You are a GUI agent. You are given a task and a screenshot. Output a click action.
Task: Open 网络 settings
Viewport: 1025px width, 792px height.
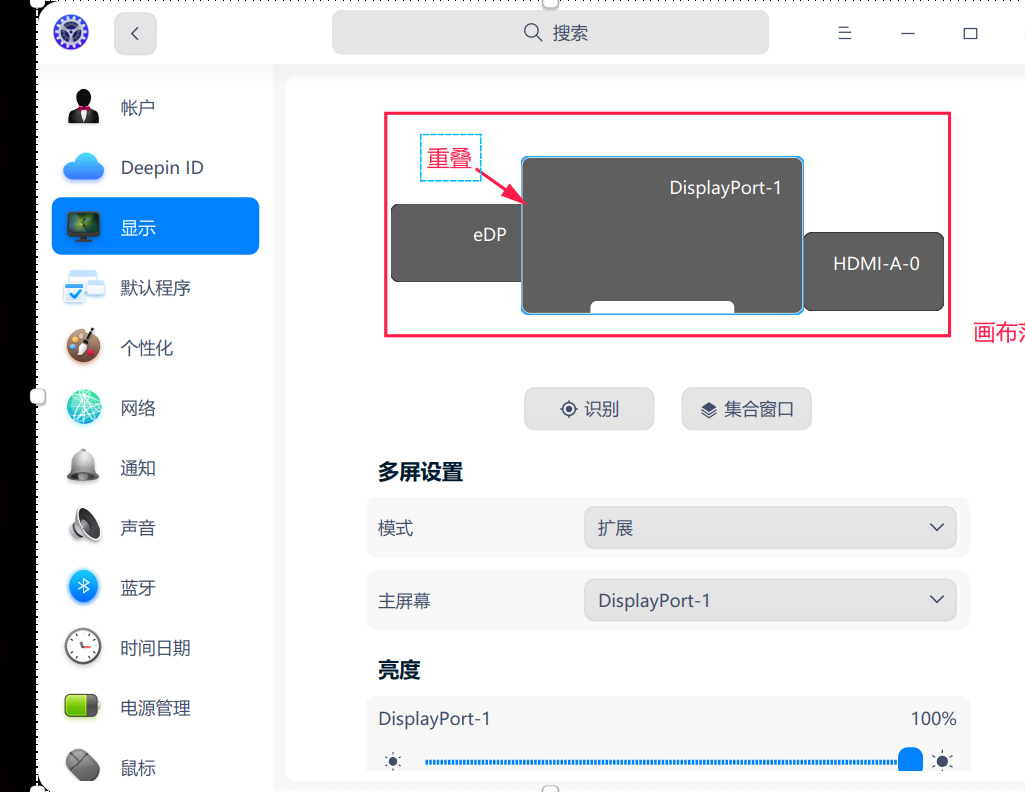(156, 408)
